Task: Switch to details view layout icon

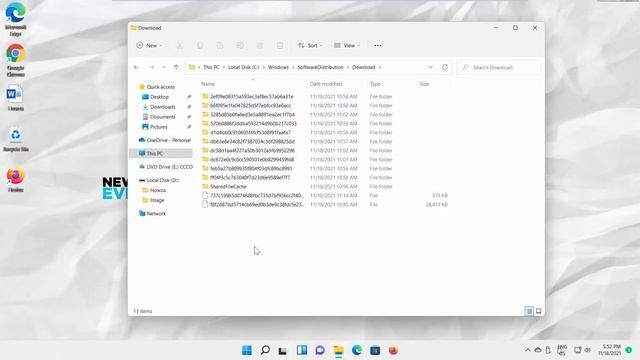Action: coord(529,311)
